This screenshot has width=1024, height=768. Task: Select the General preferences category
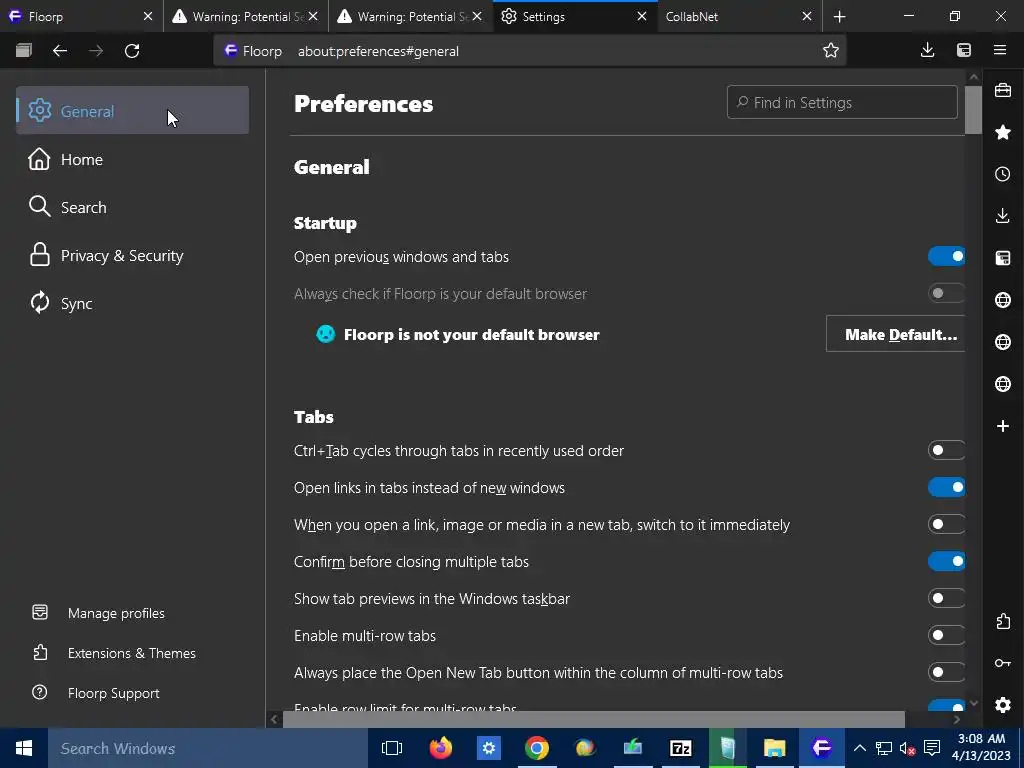click(x=132, y=110)
